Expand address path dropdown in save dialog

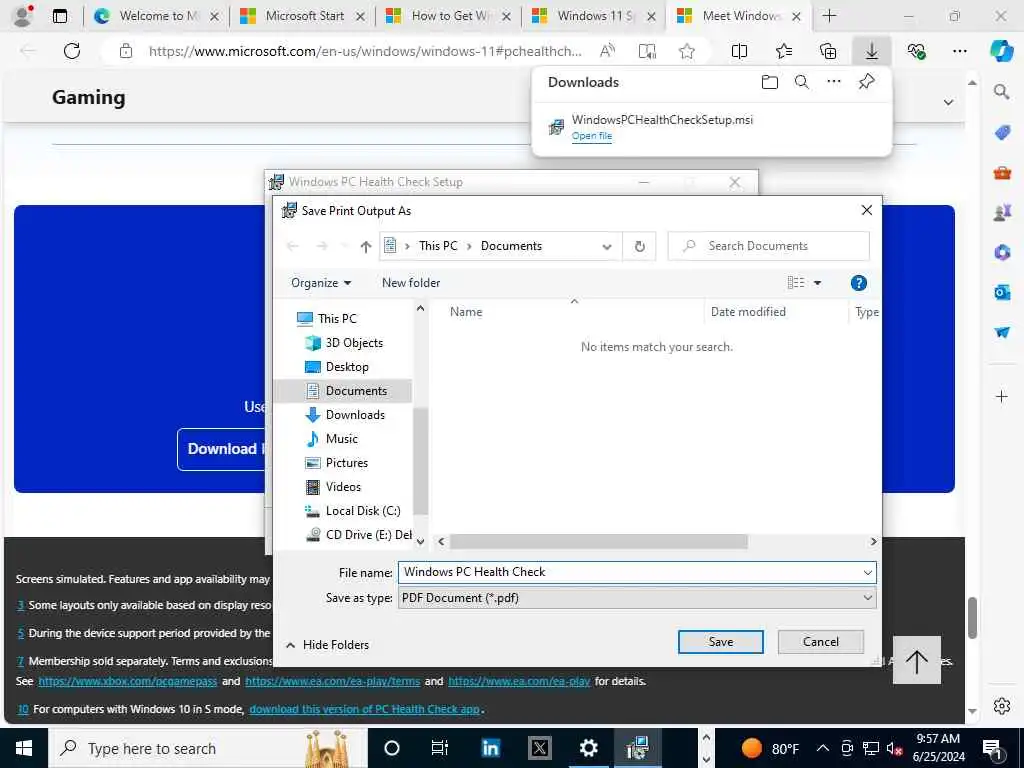click(607, 247)
